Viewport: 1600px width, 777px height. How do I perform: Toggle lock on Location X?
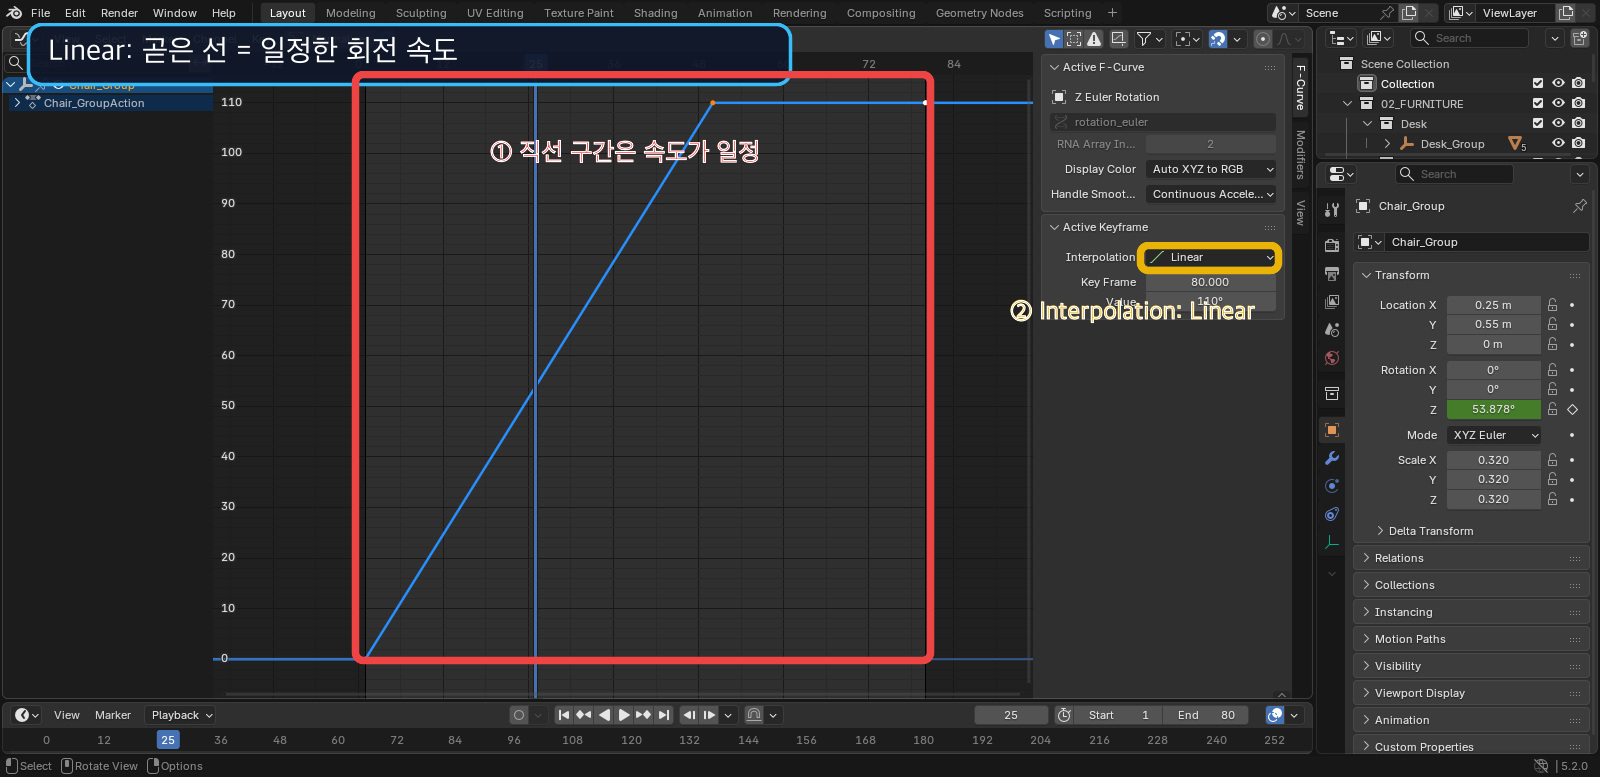[x=1553, y=305]
